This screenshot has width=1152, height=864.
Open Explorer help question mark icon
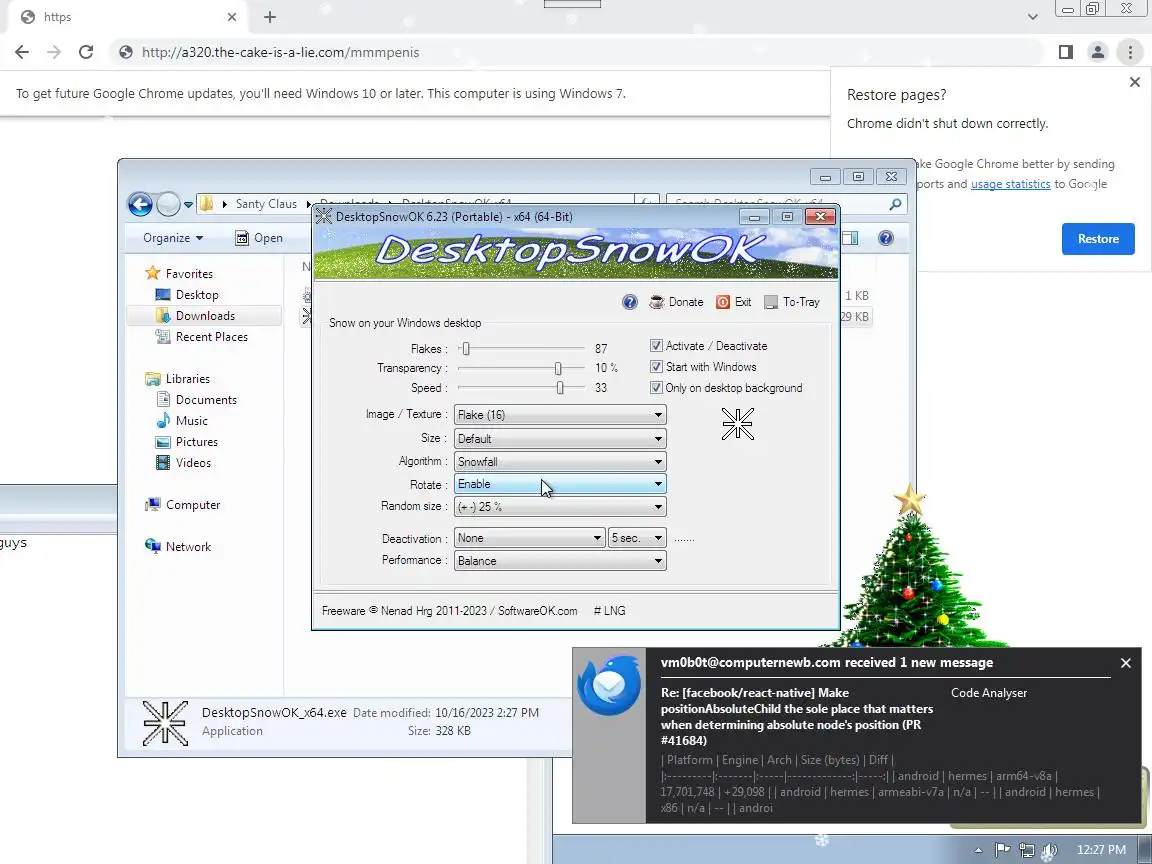coord(886,238)
